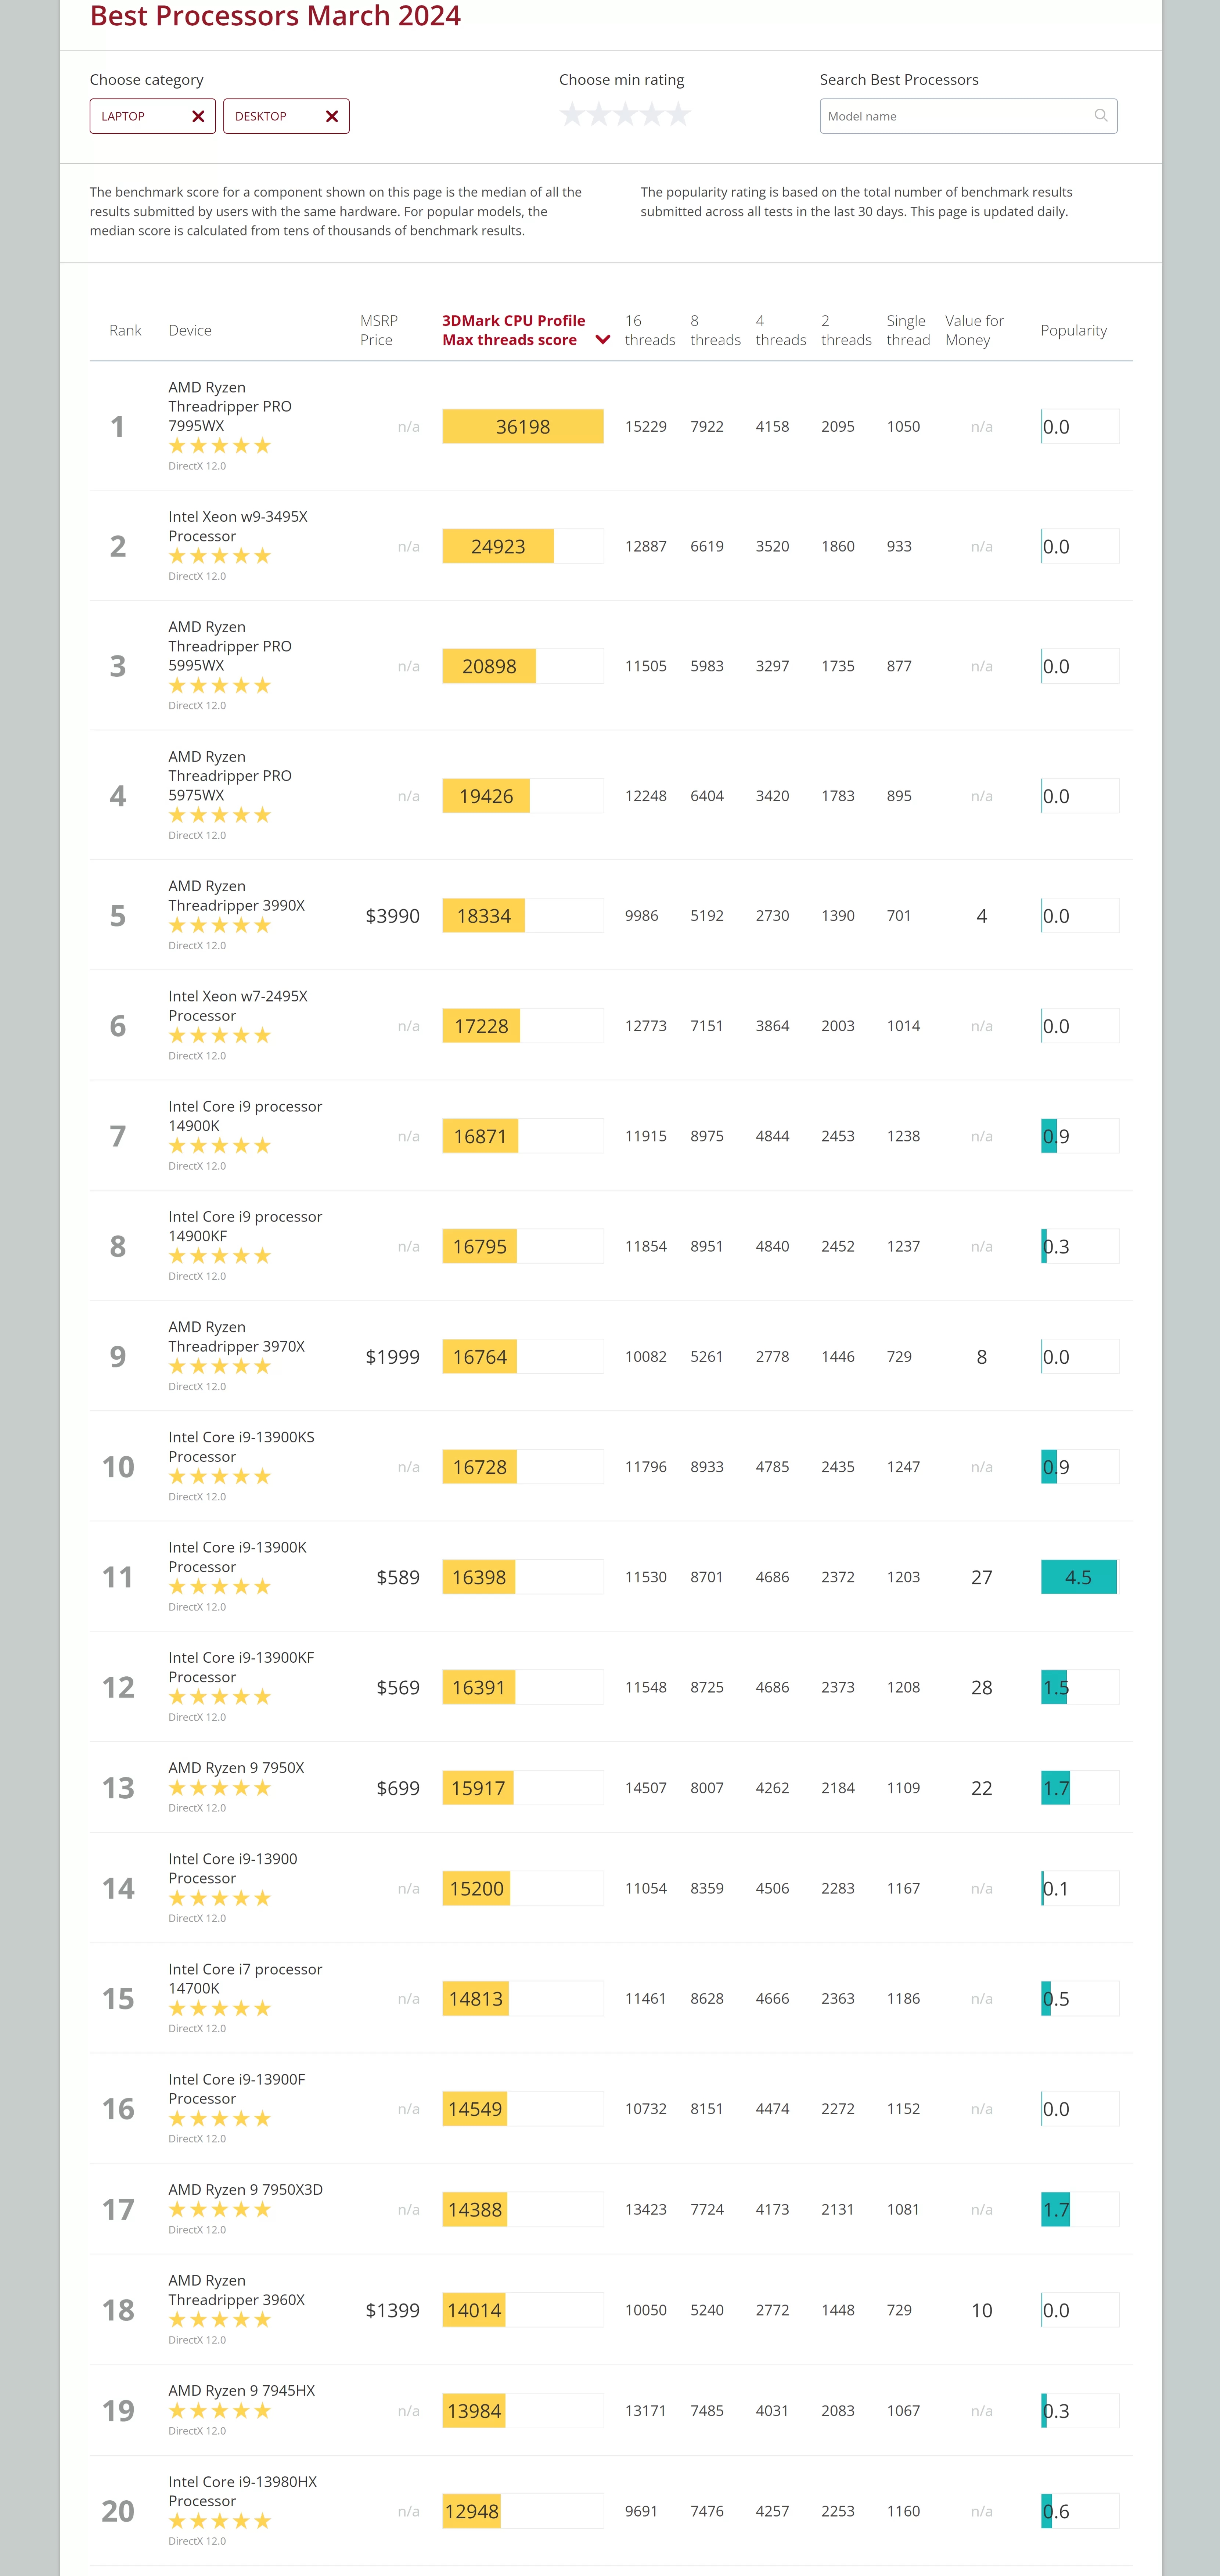Sort by Single thread column
Screen dimensions: 1220x2576
click(907, 330)
